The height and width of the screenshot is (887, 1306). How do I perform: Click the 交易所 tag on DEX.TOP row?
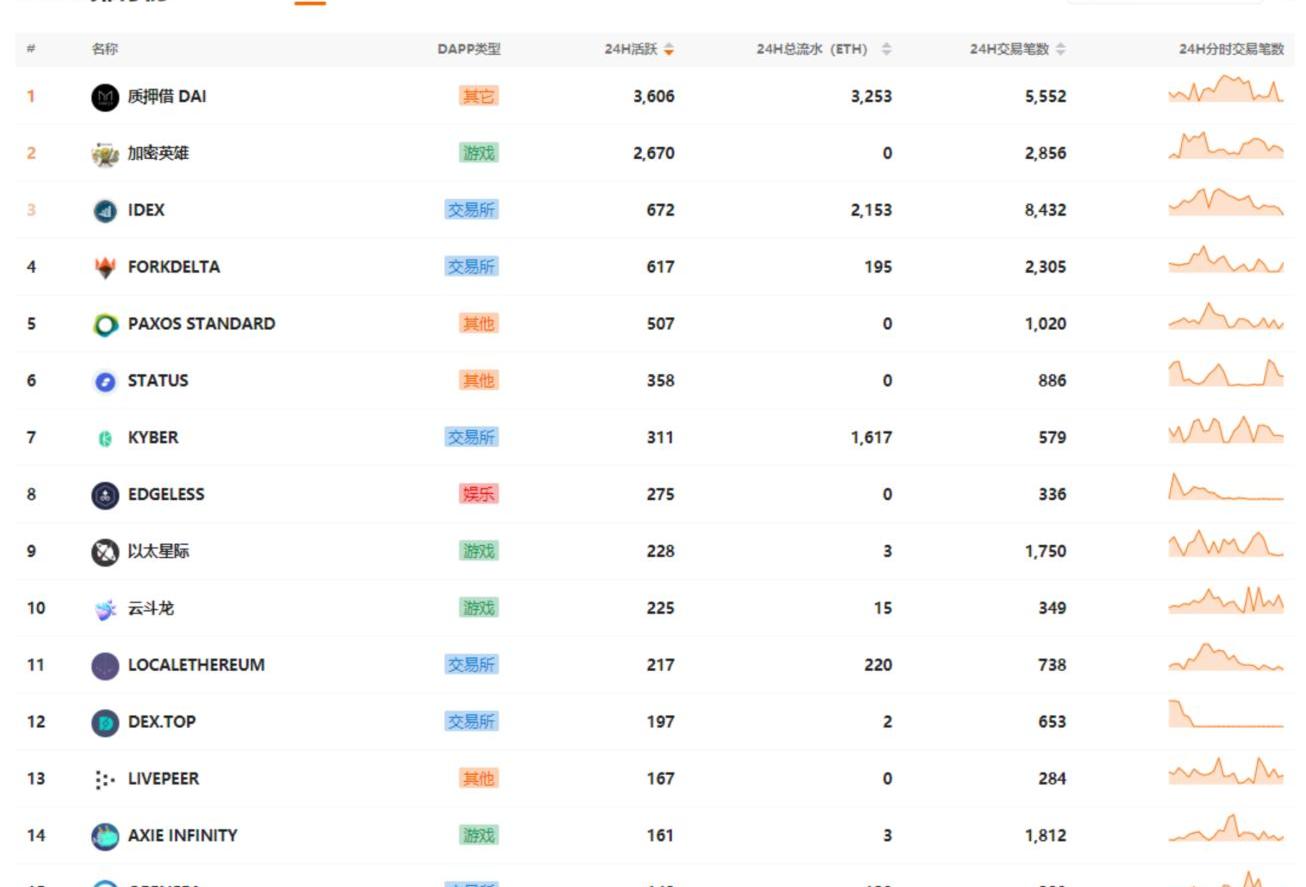point(471,722)
